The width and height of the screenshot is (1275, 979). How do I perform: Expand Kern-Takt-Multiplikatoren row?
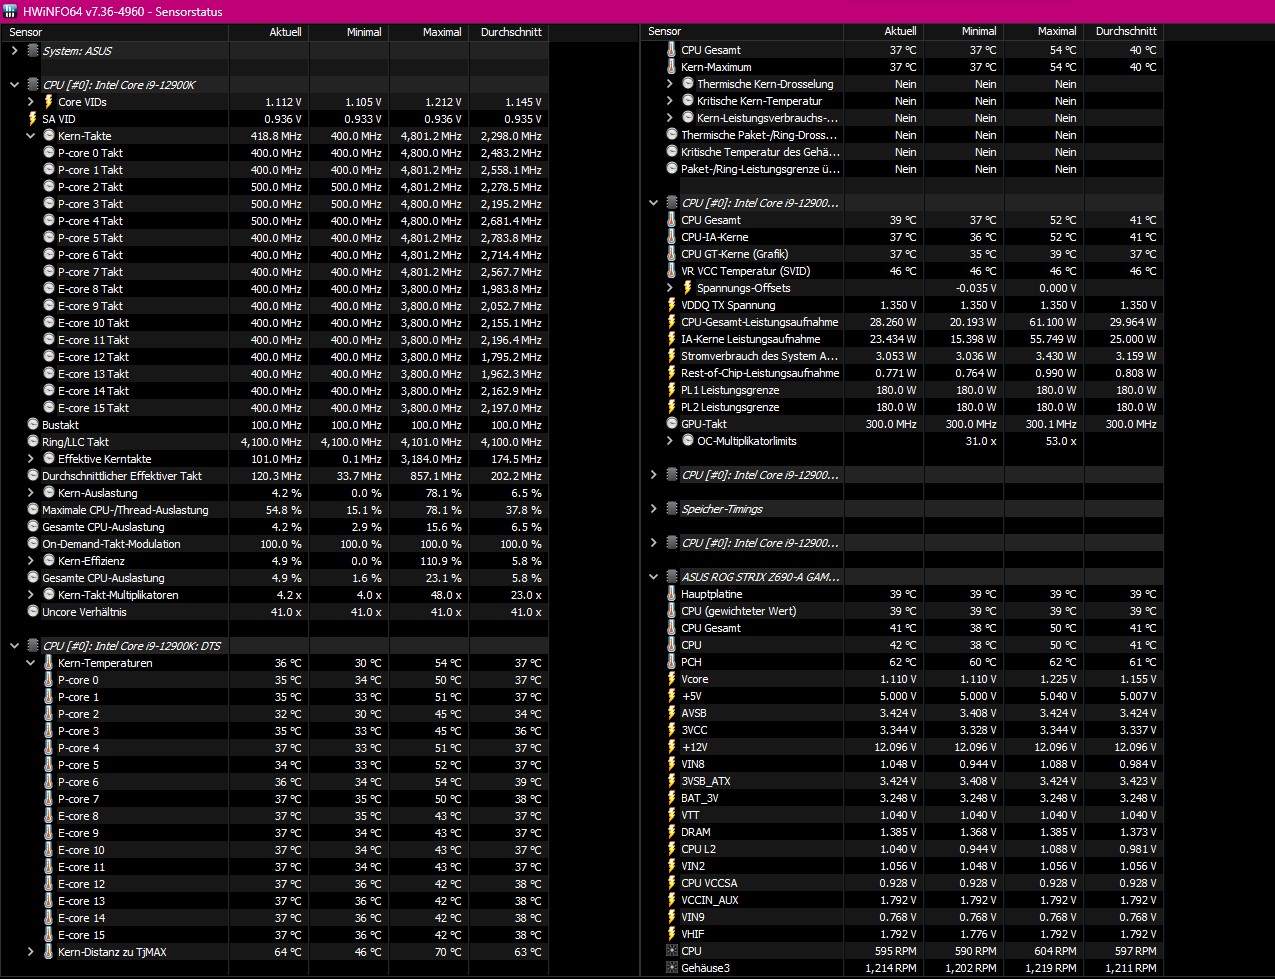tap(30, 595)
